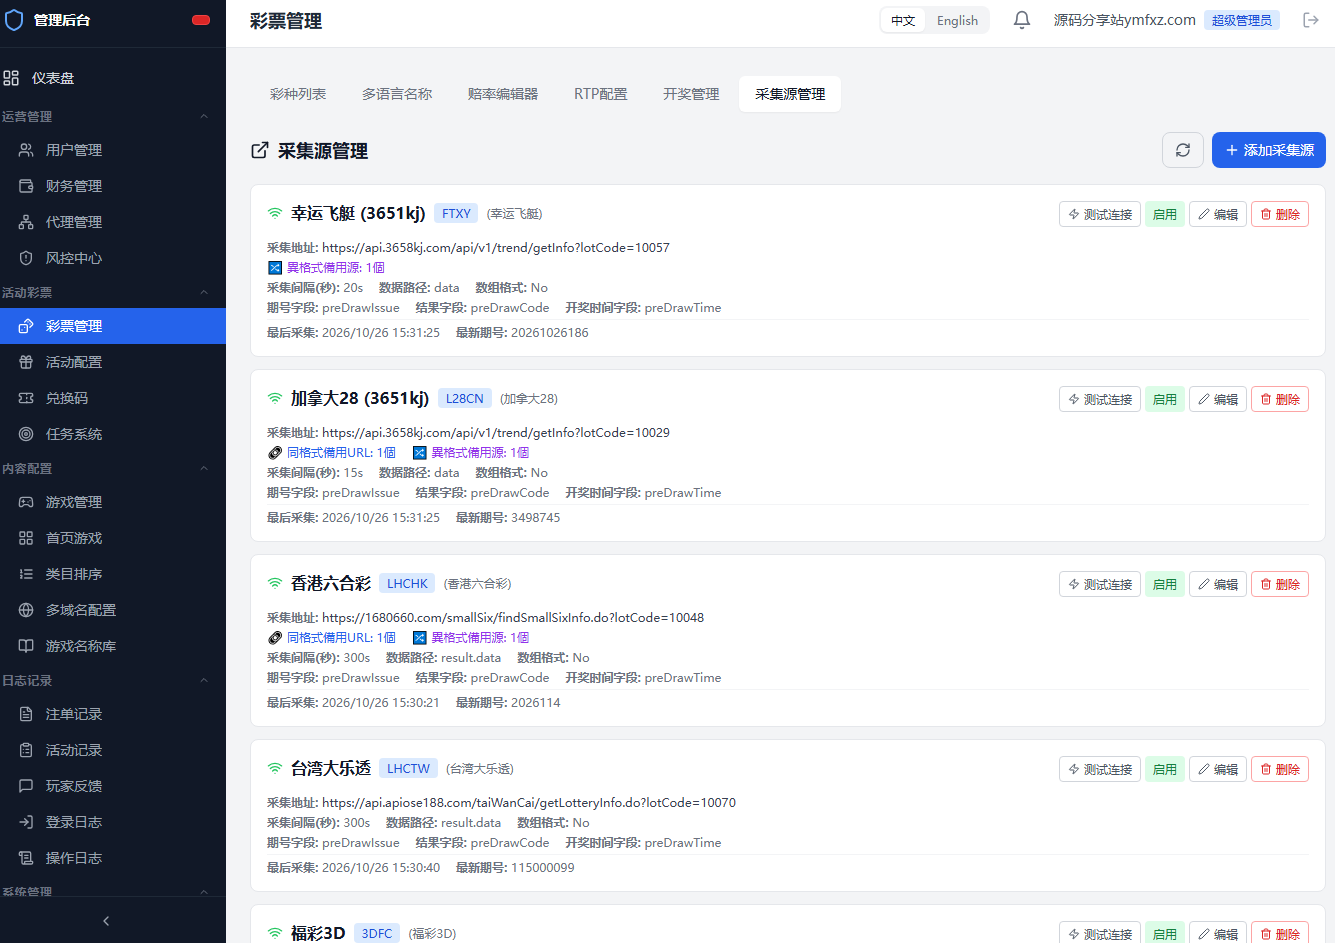Click the wifi status icon for 香港六合彩
Screen dimensions: 1335x943
(x=275, y=583)
